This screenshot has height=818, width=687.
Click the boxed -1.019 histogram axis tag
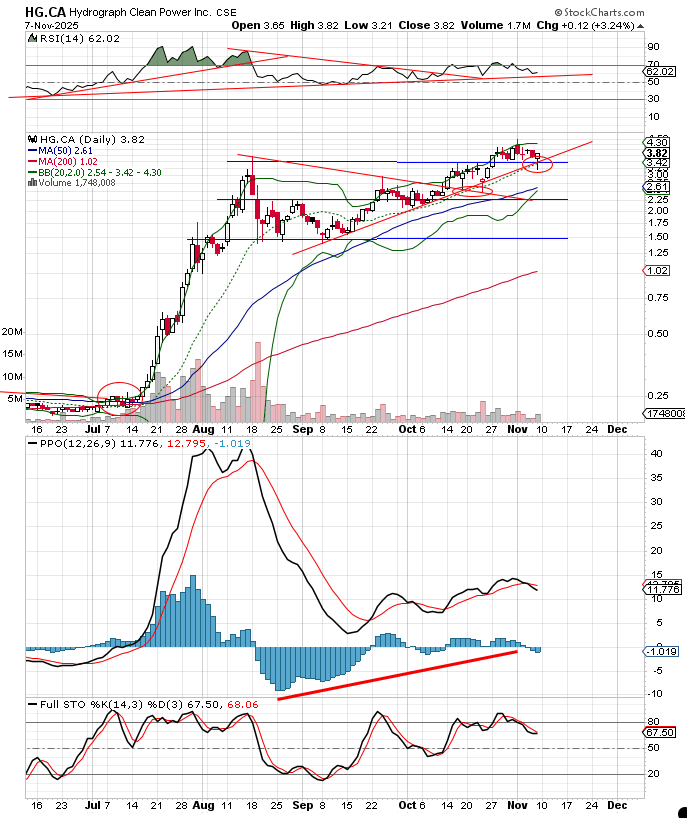pos(661,651)
